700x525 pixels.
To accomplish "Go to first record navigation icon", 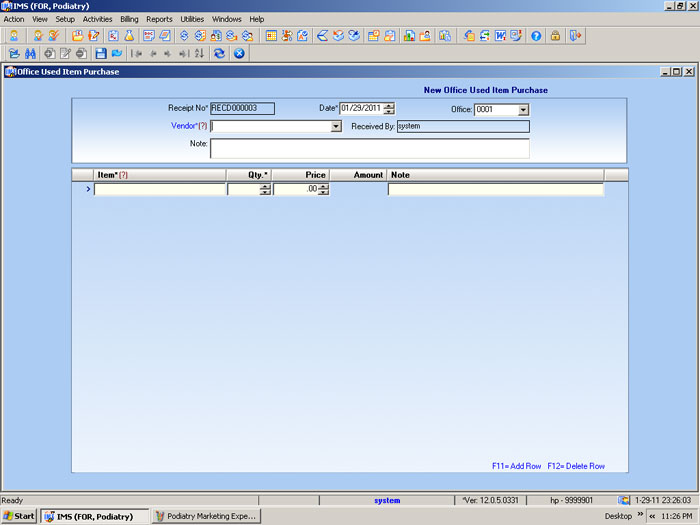I will click(136, 54).
